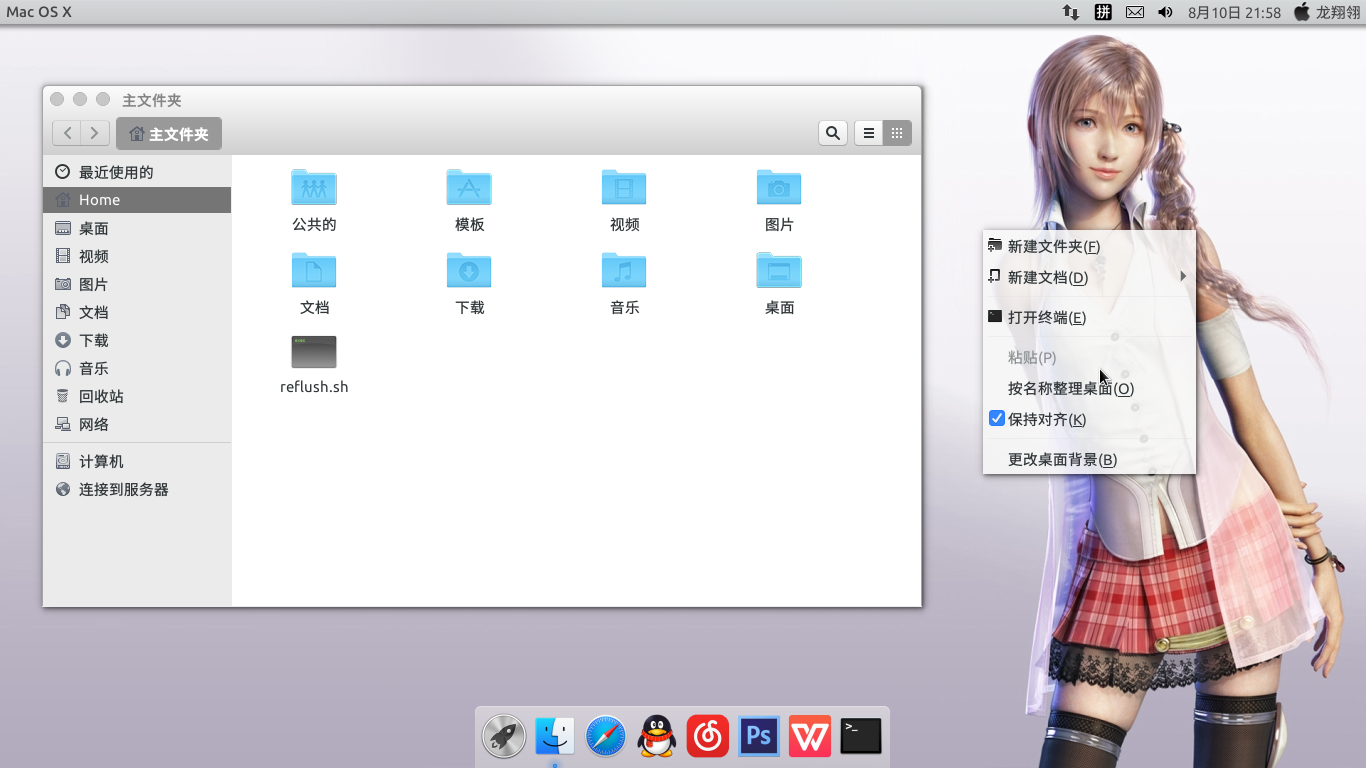Open the 图片 folder in file grid

click(779, 188)
